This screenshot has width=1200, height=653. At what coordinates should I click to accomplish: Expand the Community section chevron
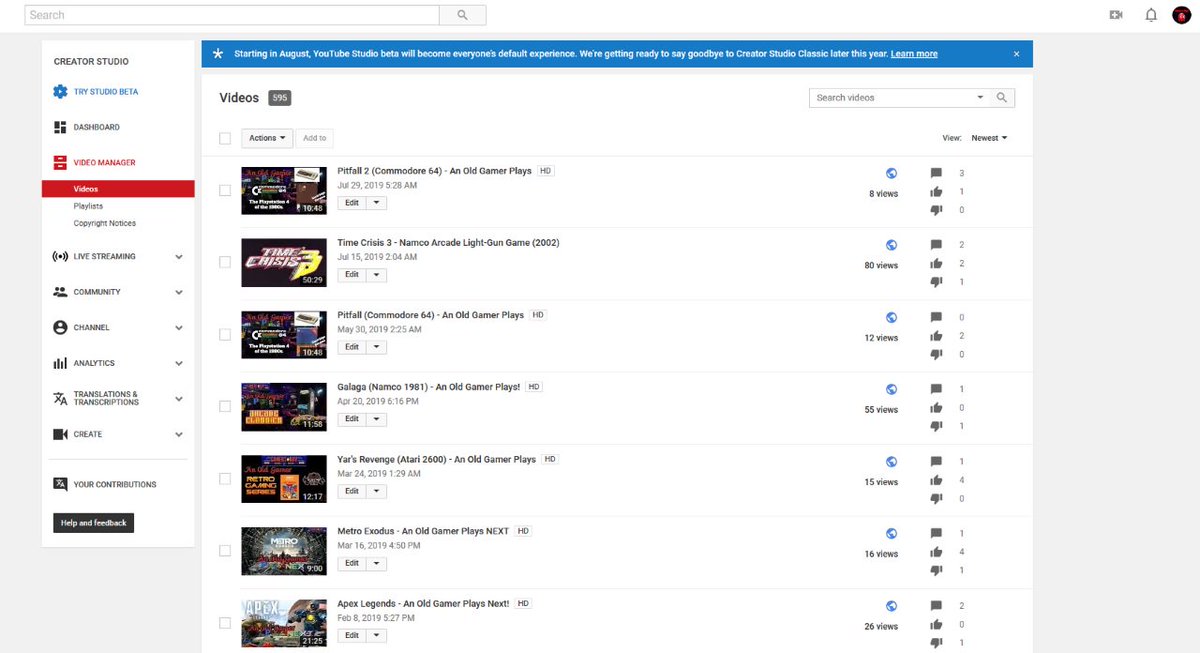179,293
